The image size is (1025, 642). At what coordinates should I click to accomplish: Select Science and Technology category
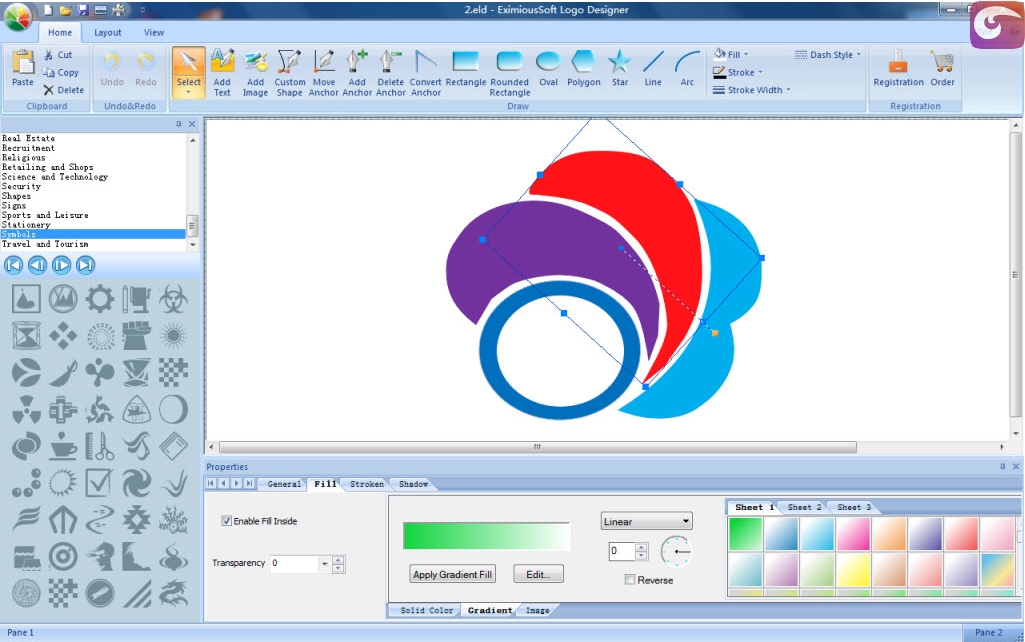coord(55,177)
